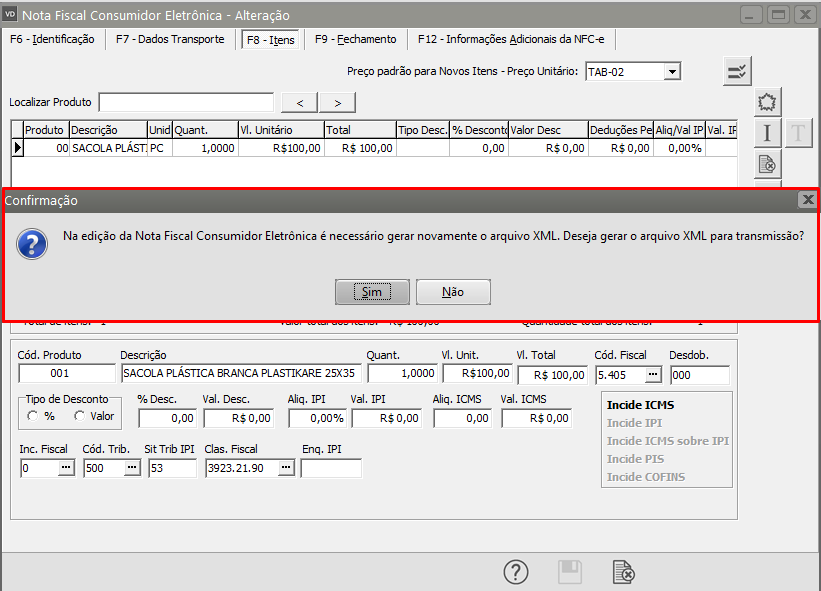Switch to the F6 - Identificação tab

click(x=52, y=39)
